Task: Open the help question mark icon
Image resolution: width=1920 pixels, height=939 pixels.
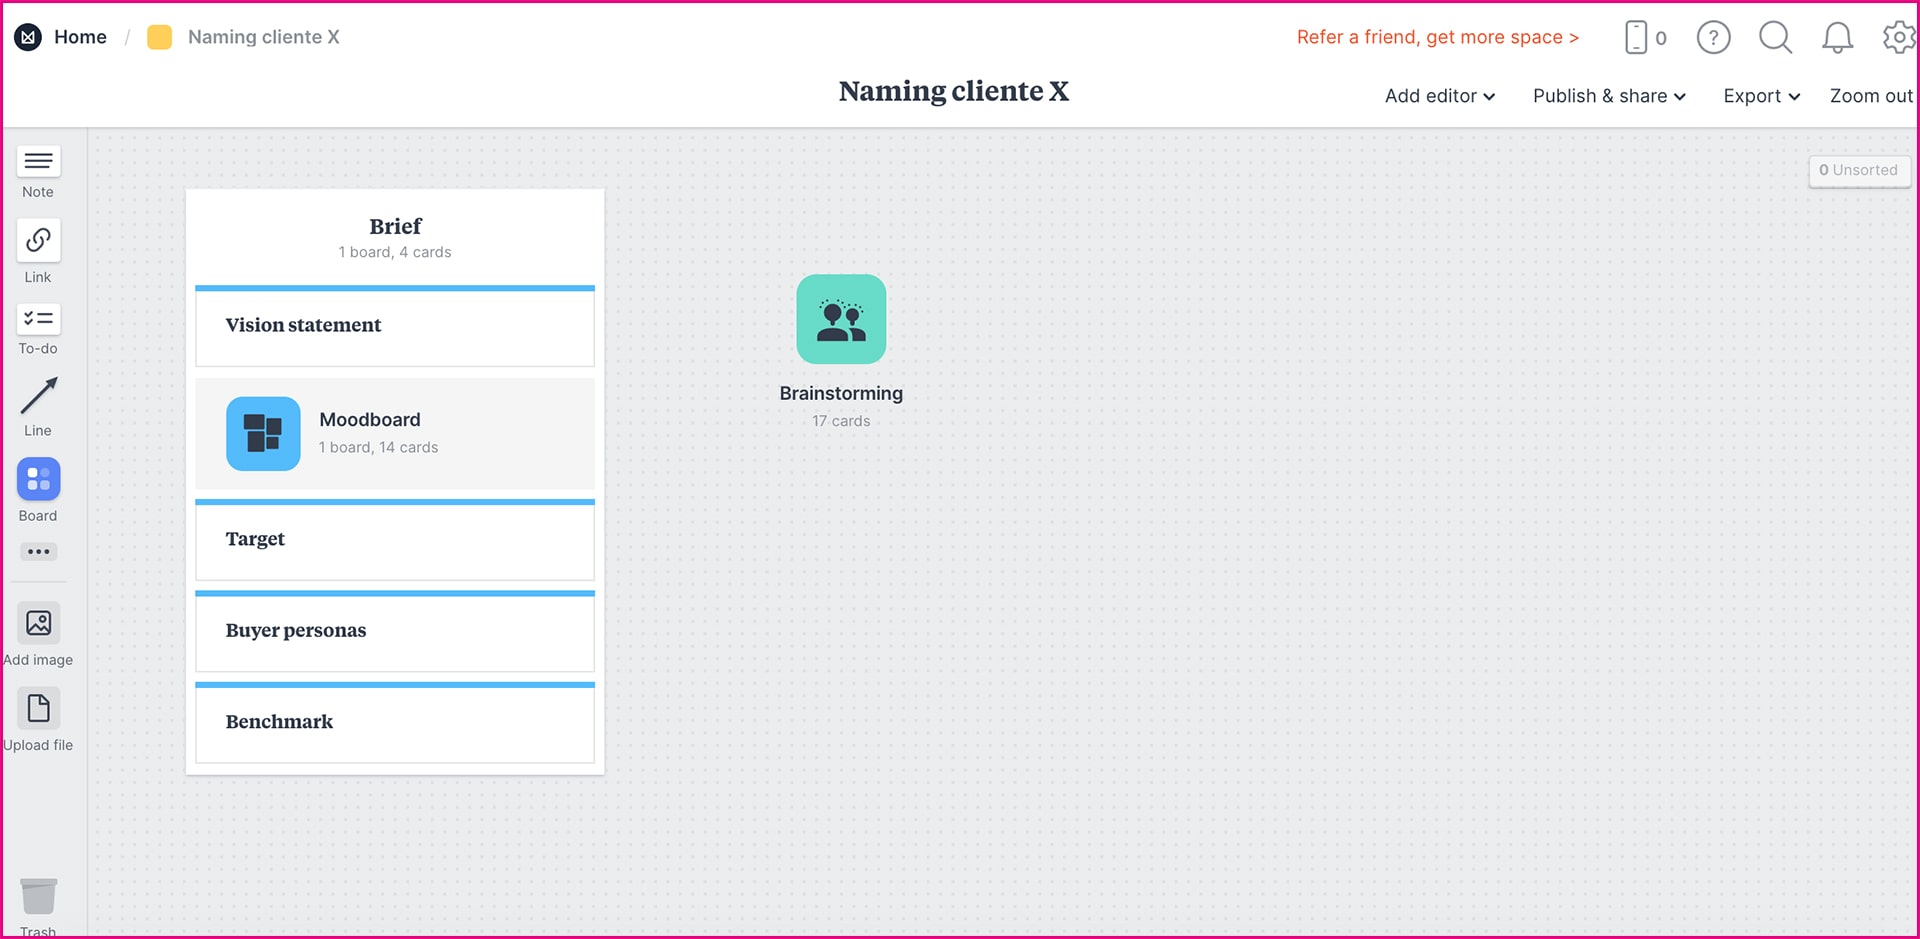Action: 1713,38
